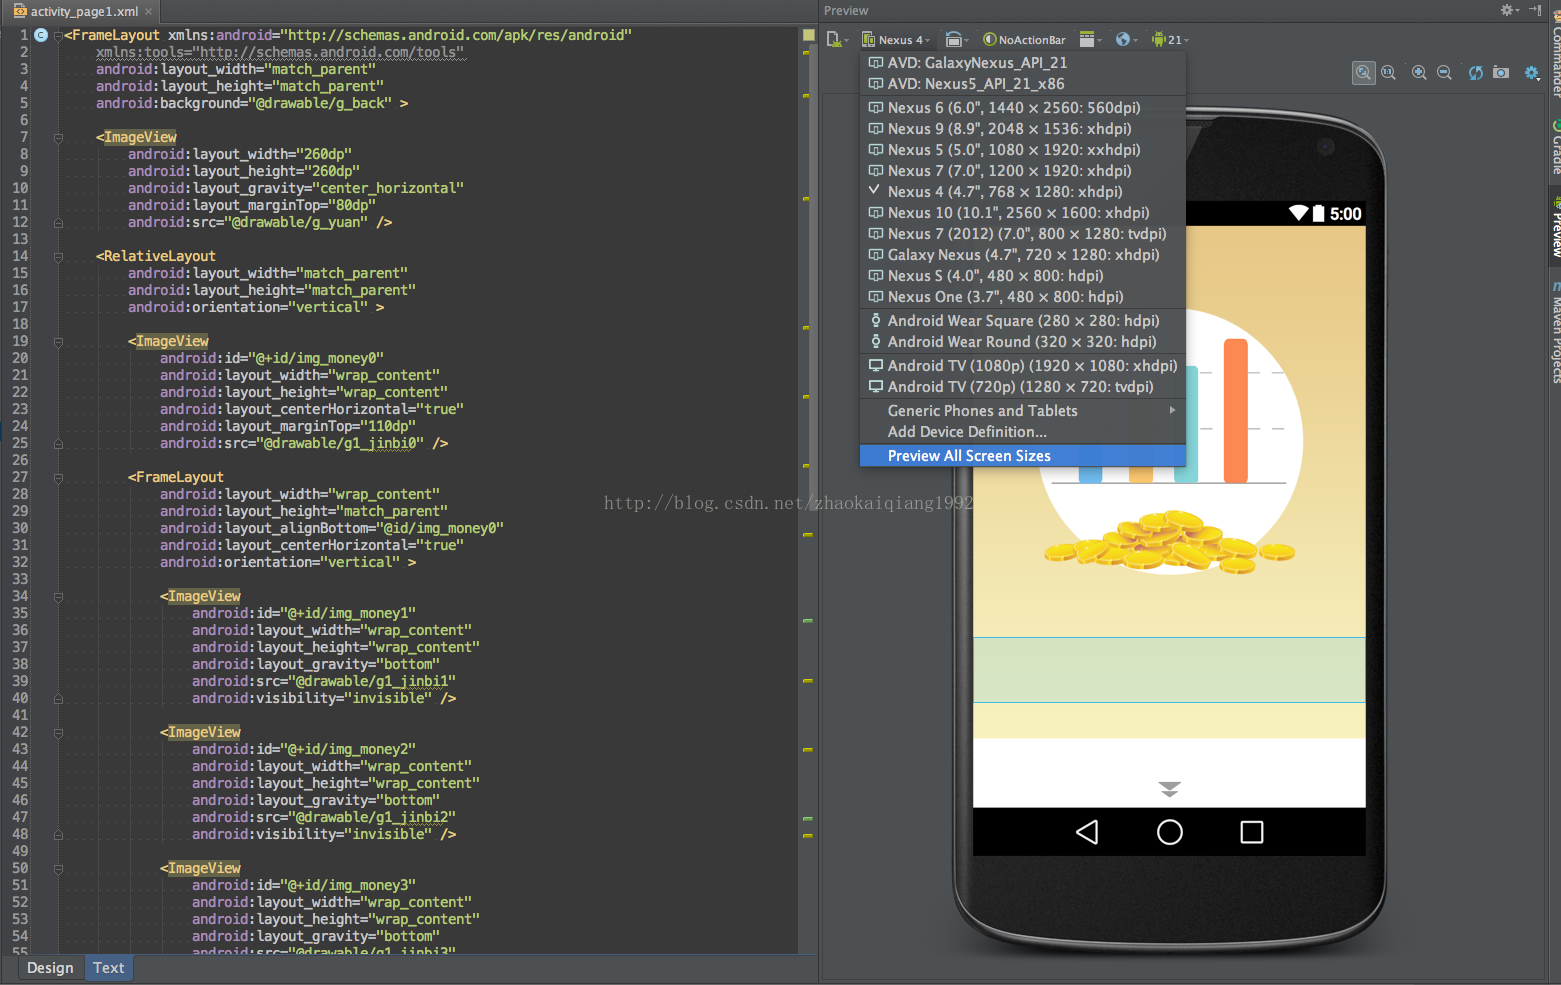Viewport: 1561px width, 985px height.
Task: Click the hide Preview panel icon
Action: click(1535, 10)
